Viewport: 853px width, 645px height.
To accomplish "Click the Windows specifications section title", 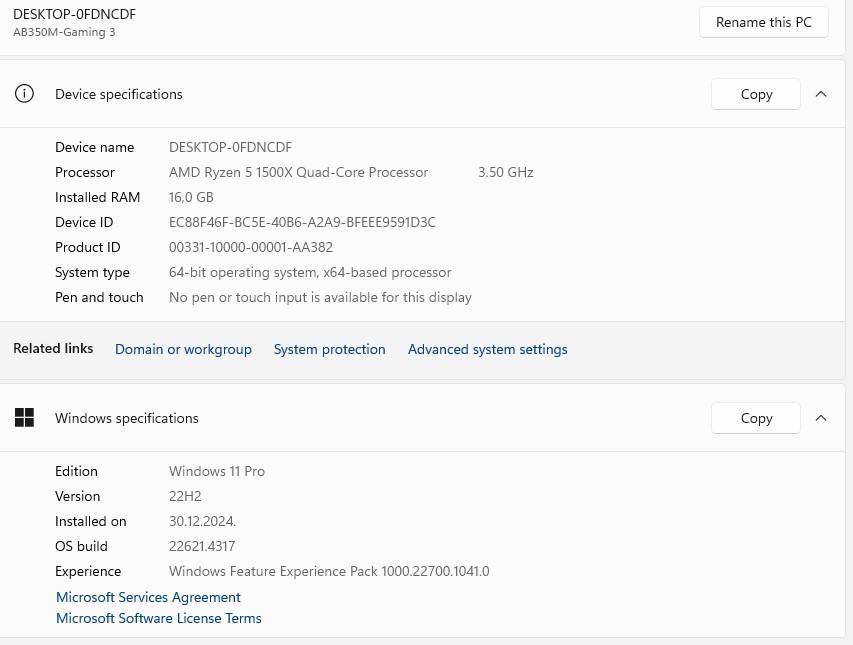I will pyautogui.click(x=127, y=418).
